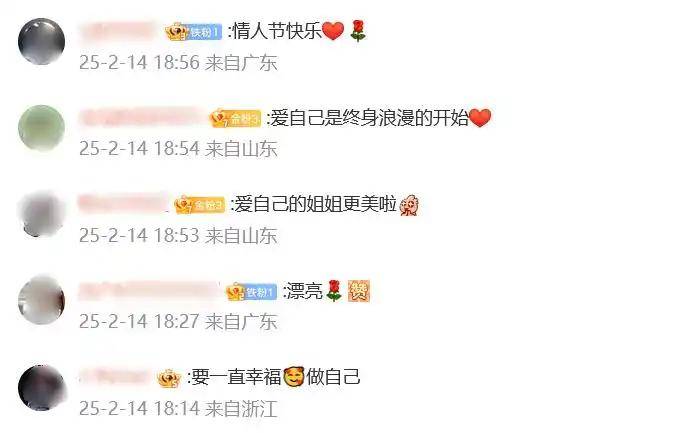This screenshot has height=433, width=677.
Task: Open green avatar of the 18:54 commenter
Action: (41, 128)
